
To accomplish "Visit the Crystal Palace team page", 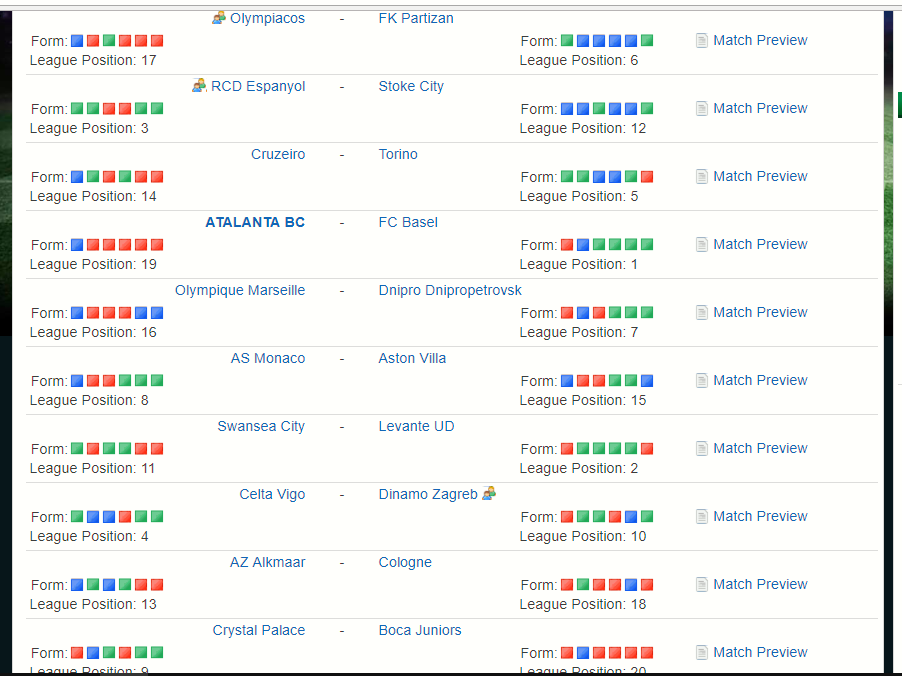I will pyautogui.click(x=259, y=630).
